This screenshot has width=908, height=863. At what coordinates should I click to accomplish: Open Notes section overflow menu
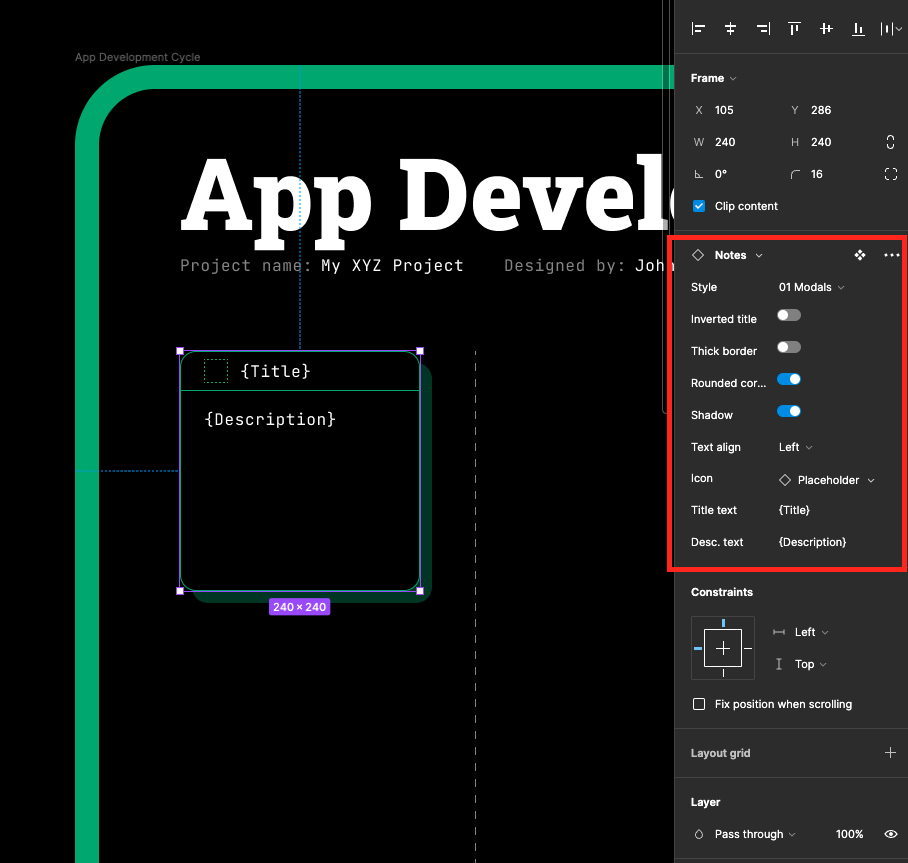pos(891,255)
